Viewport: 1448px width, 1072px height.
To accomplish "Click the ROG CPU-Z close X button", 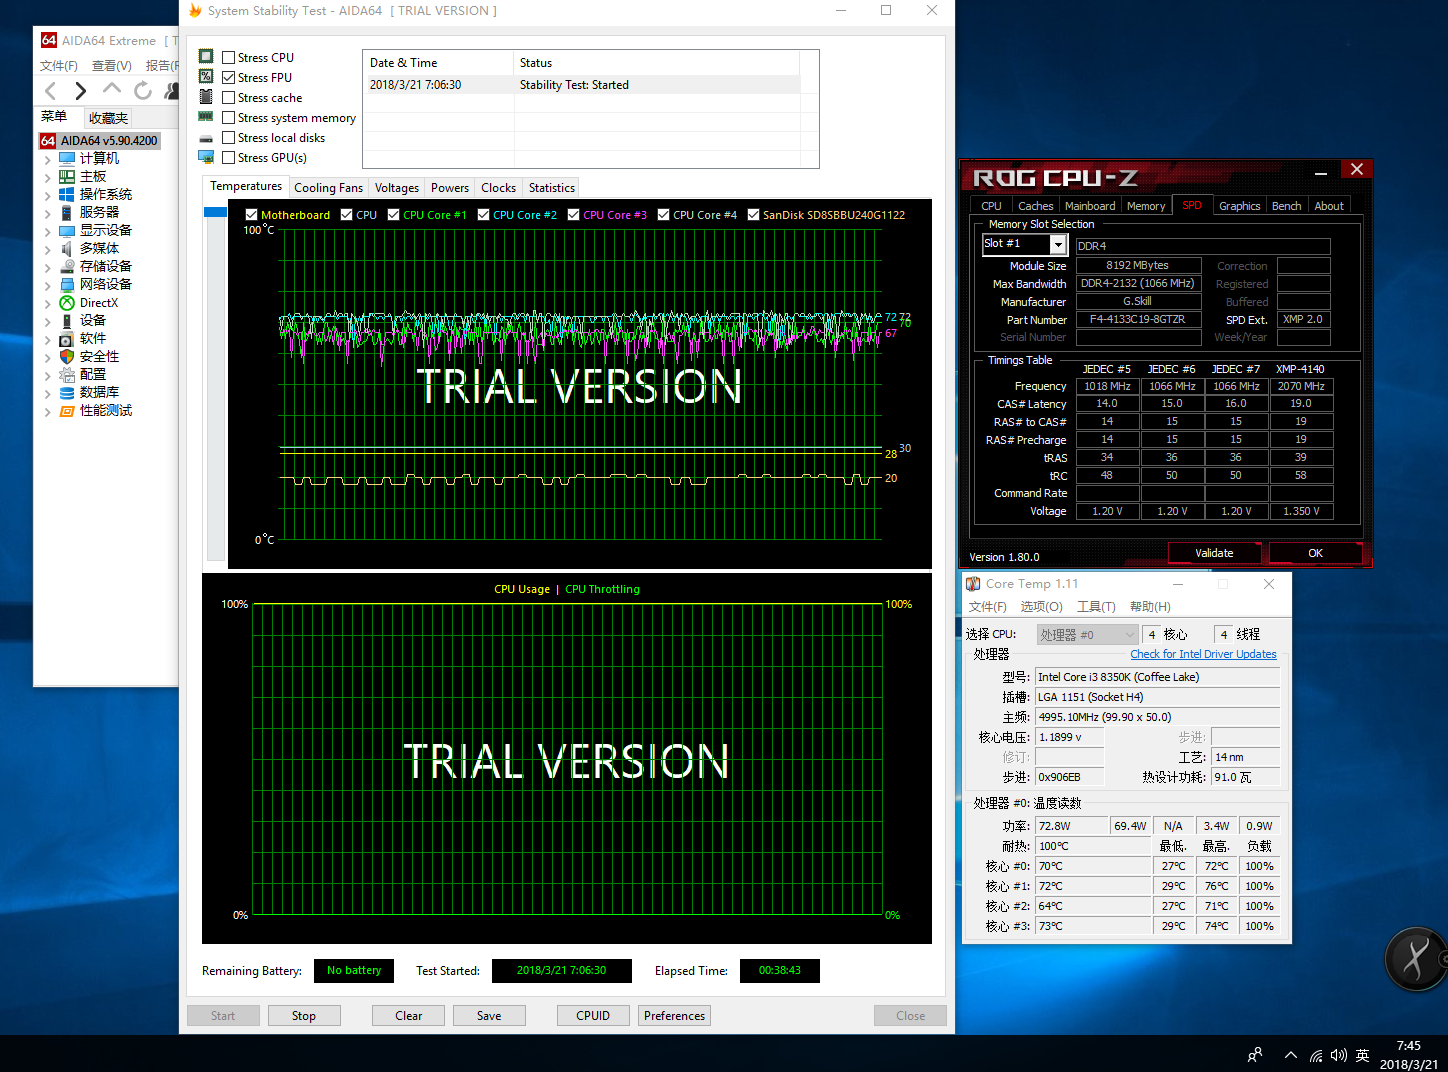I will coord(1356,170).
